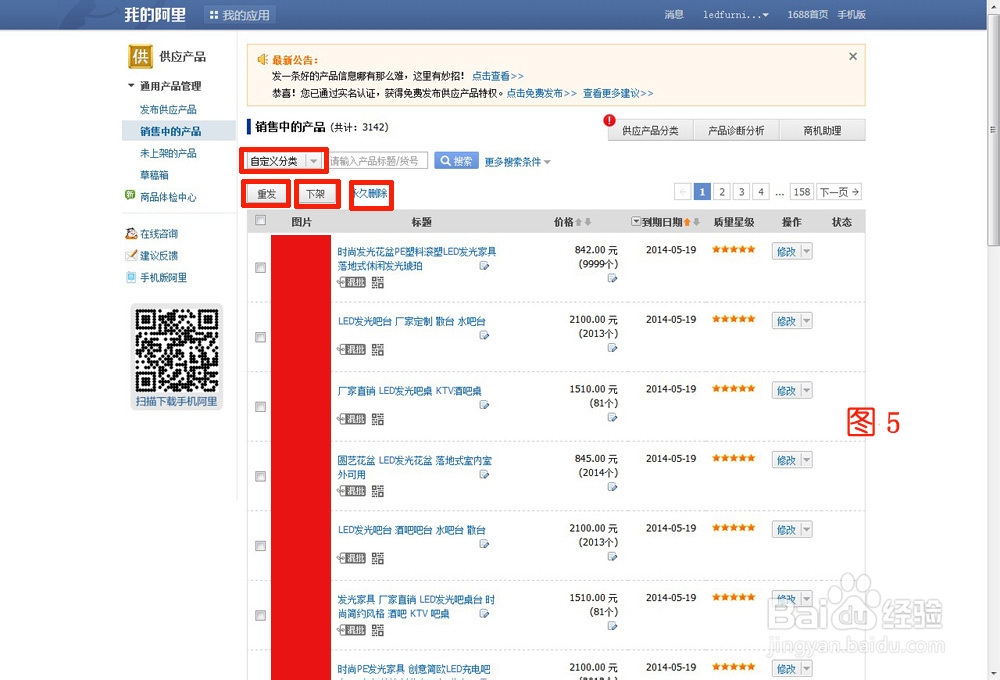Go to page 2 of results

pos(722,191)
